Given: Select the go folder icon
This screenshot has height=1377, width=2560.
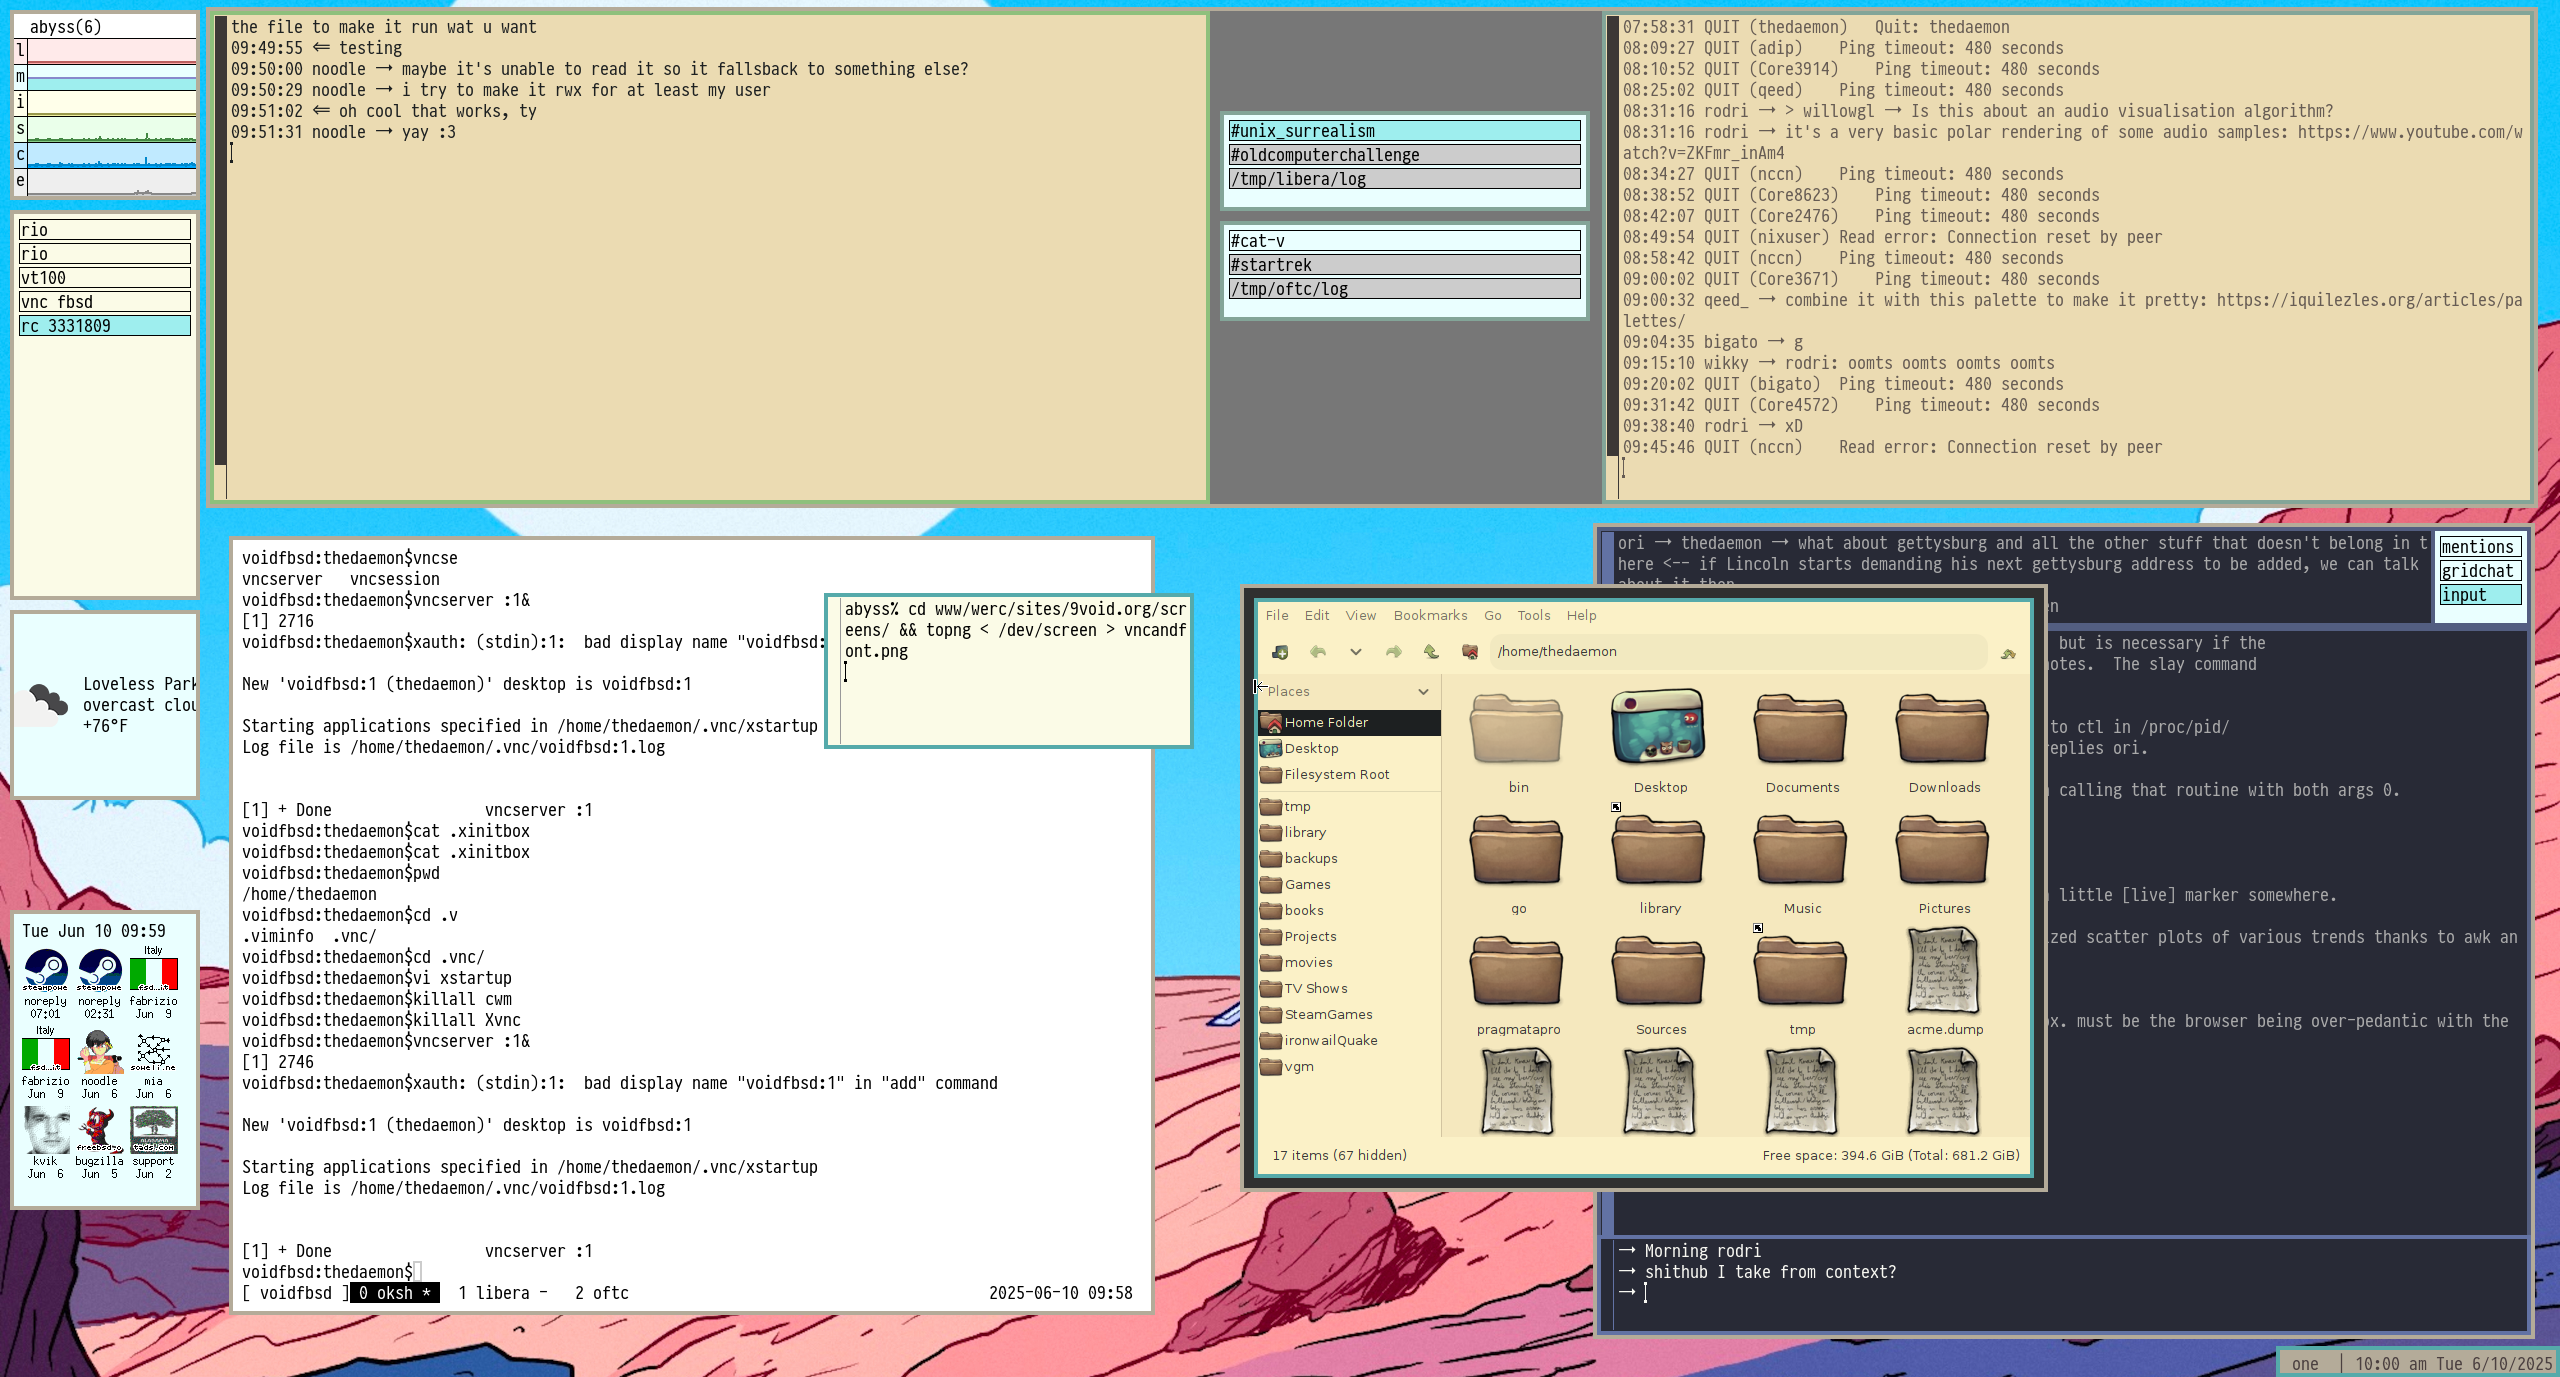Looking at the screenshot, I should click(x=1517, y=851).
